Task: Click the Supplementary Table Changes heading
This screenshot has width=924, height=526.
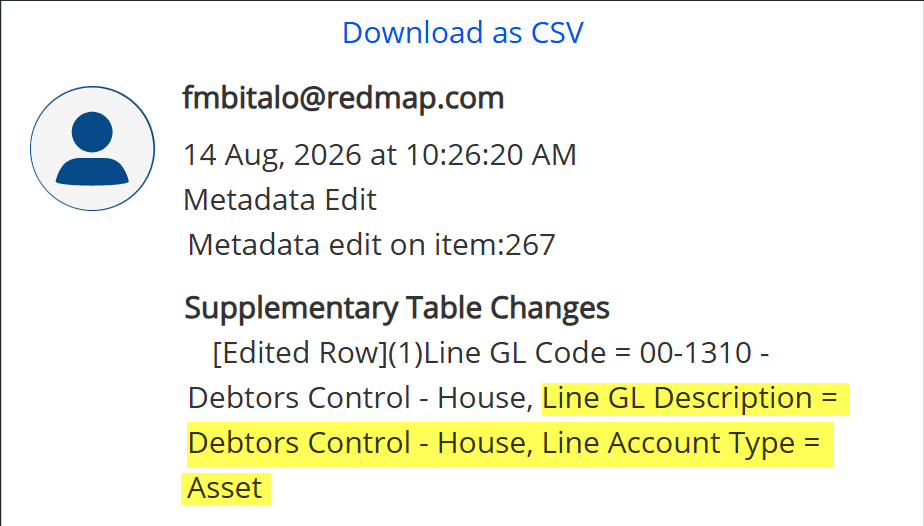Action: [x=397, y=308]
